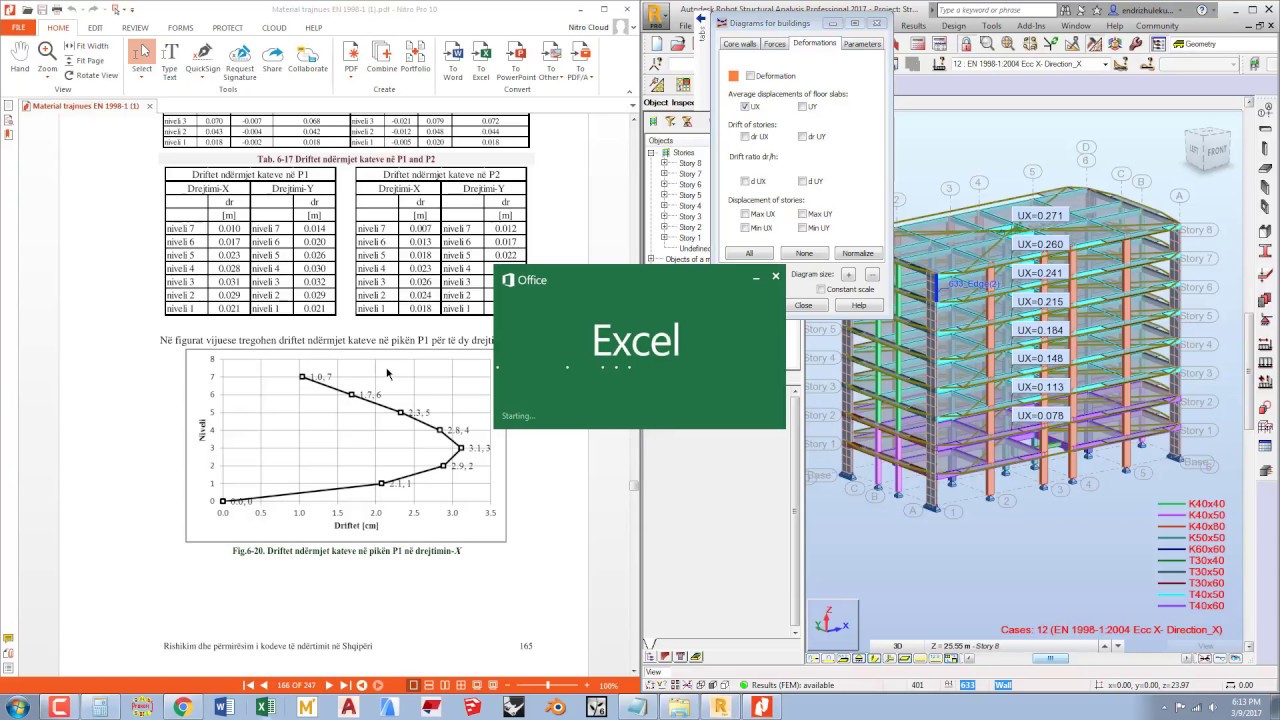Click the orange deformation color swatch
Viewport: 1280px width, 720px height.
(x=733, y=76)
